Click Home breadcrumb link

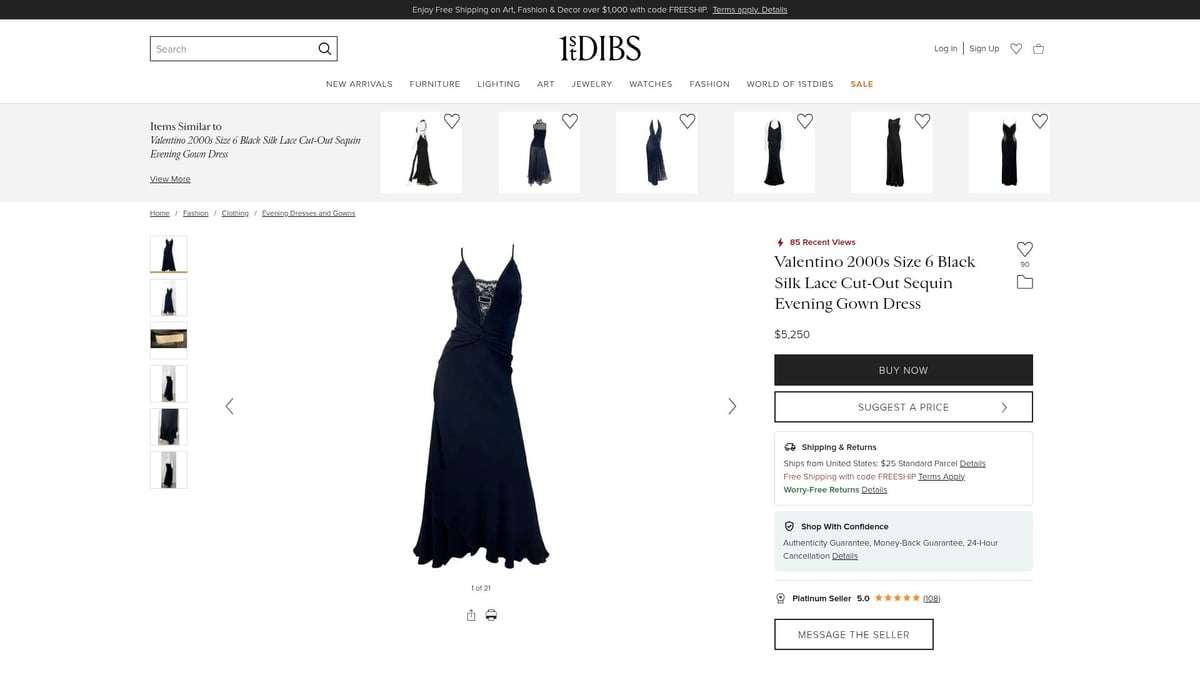click(160, 213)
